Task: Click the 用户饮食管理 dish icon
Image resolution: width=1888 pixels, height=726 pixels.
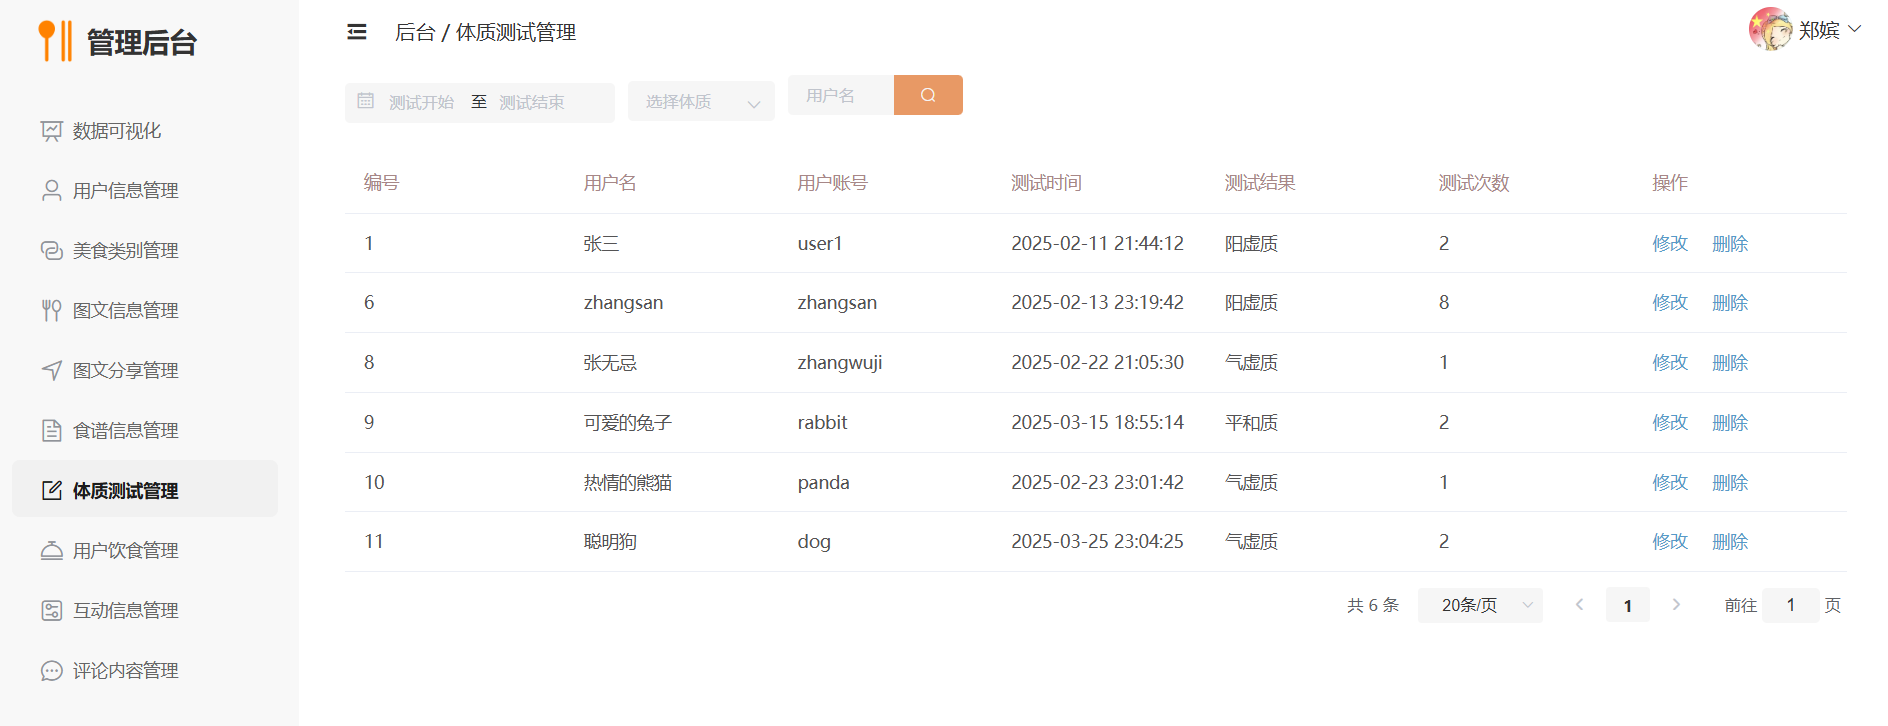Action: click(x=52, y=551)
